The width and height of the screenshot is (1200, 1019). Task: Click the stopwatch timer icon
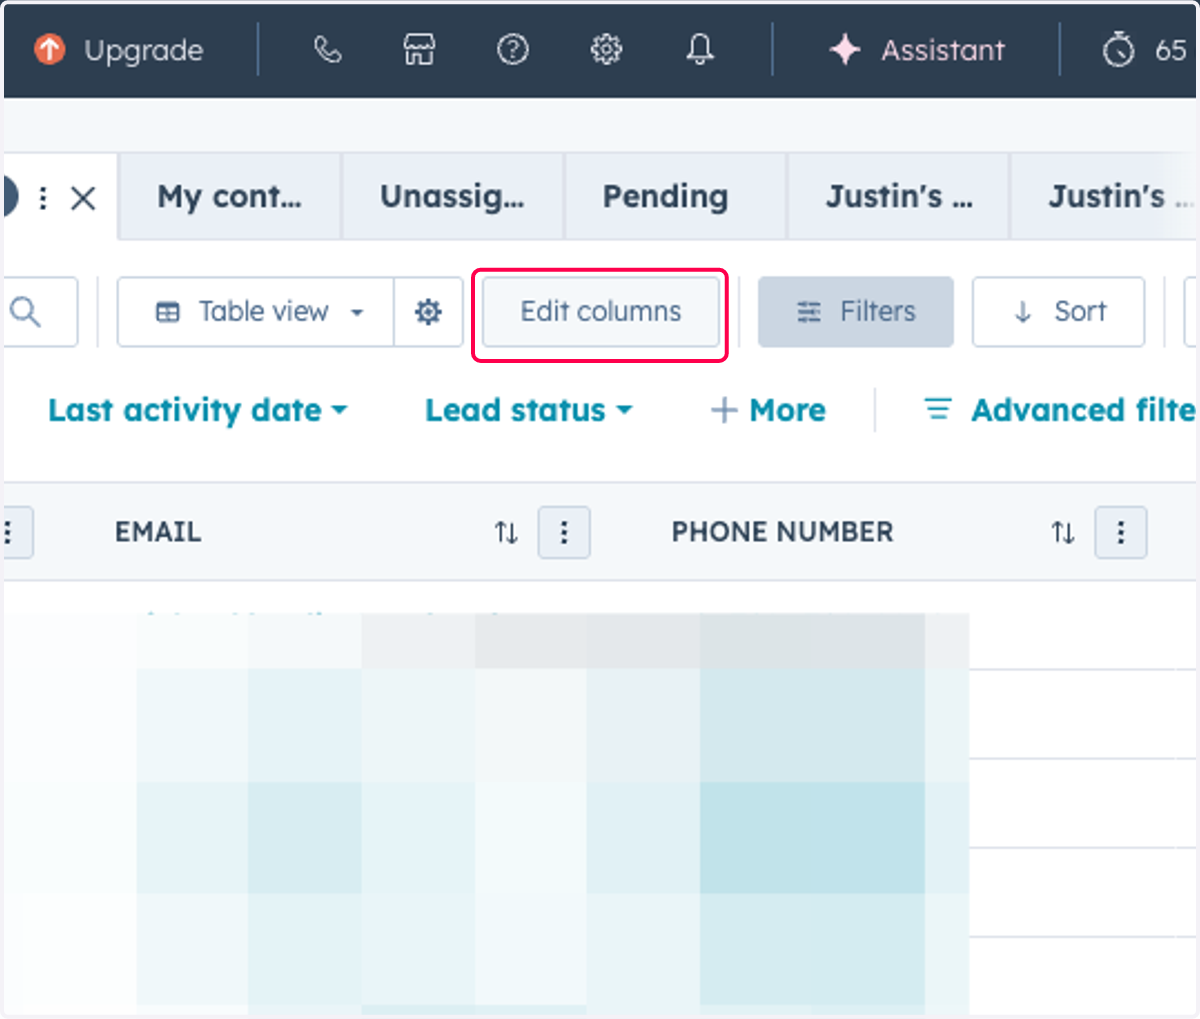(x=1118, y=49)
